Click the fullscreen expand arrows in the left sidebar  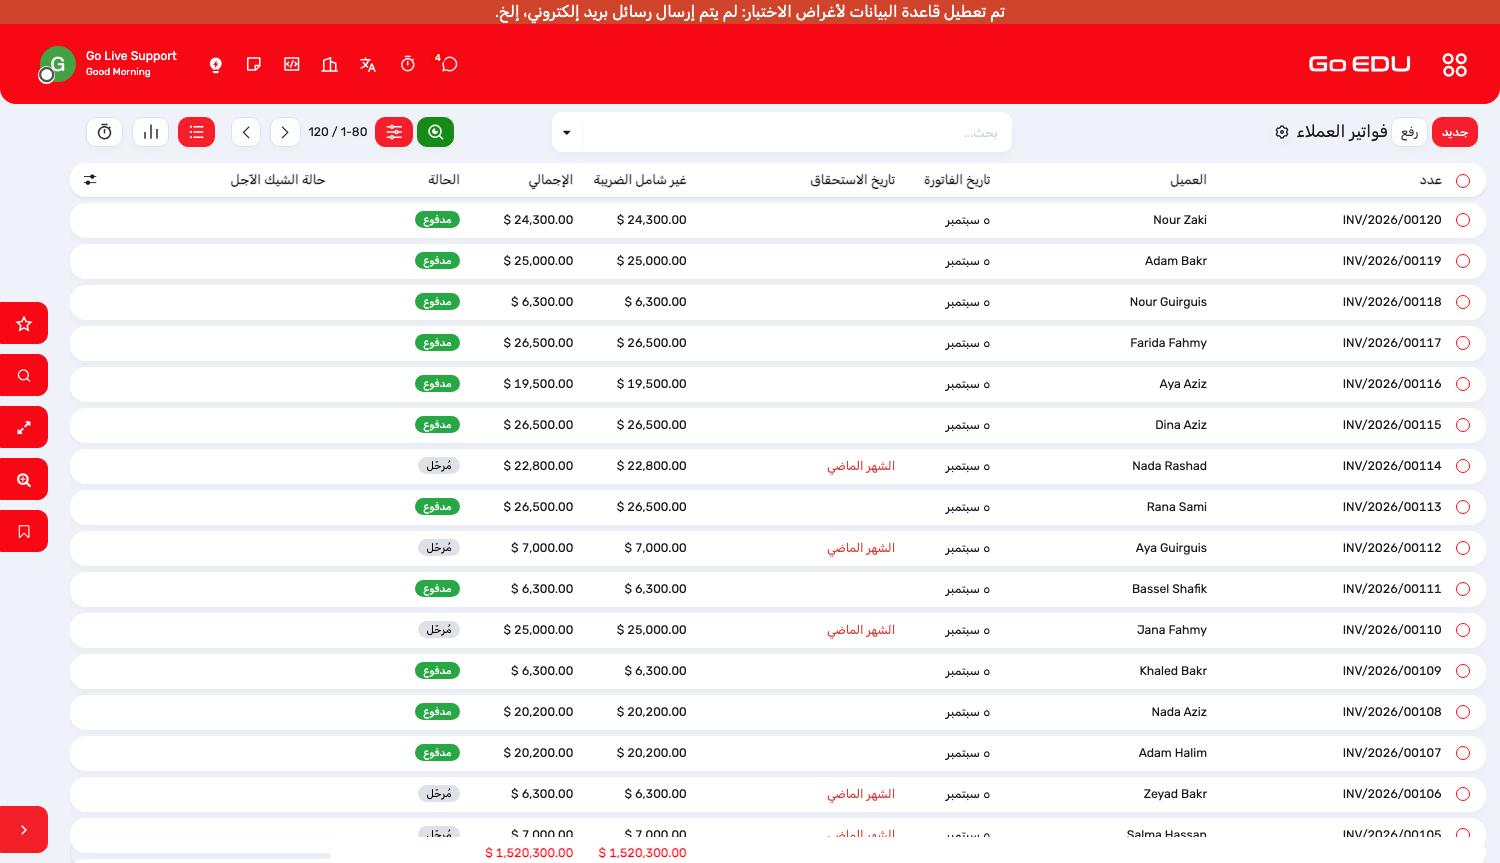pos(24,428)
